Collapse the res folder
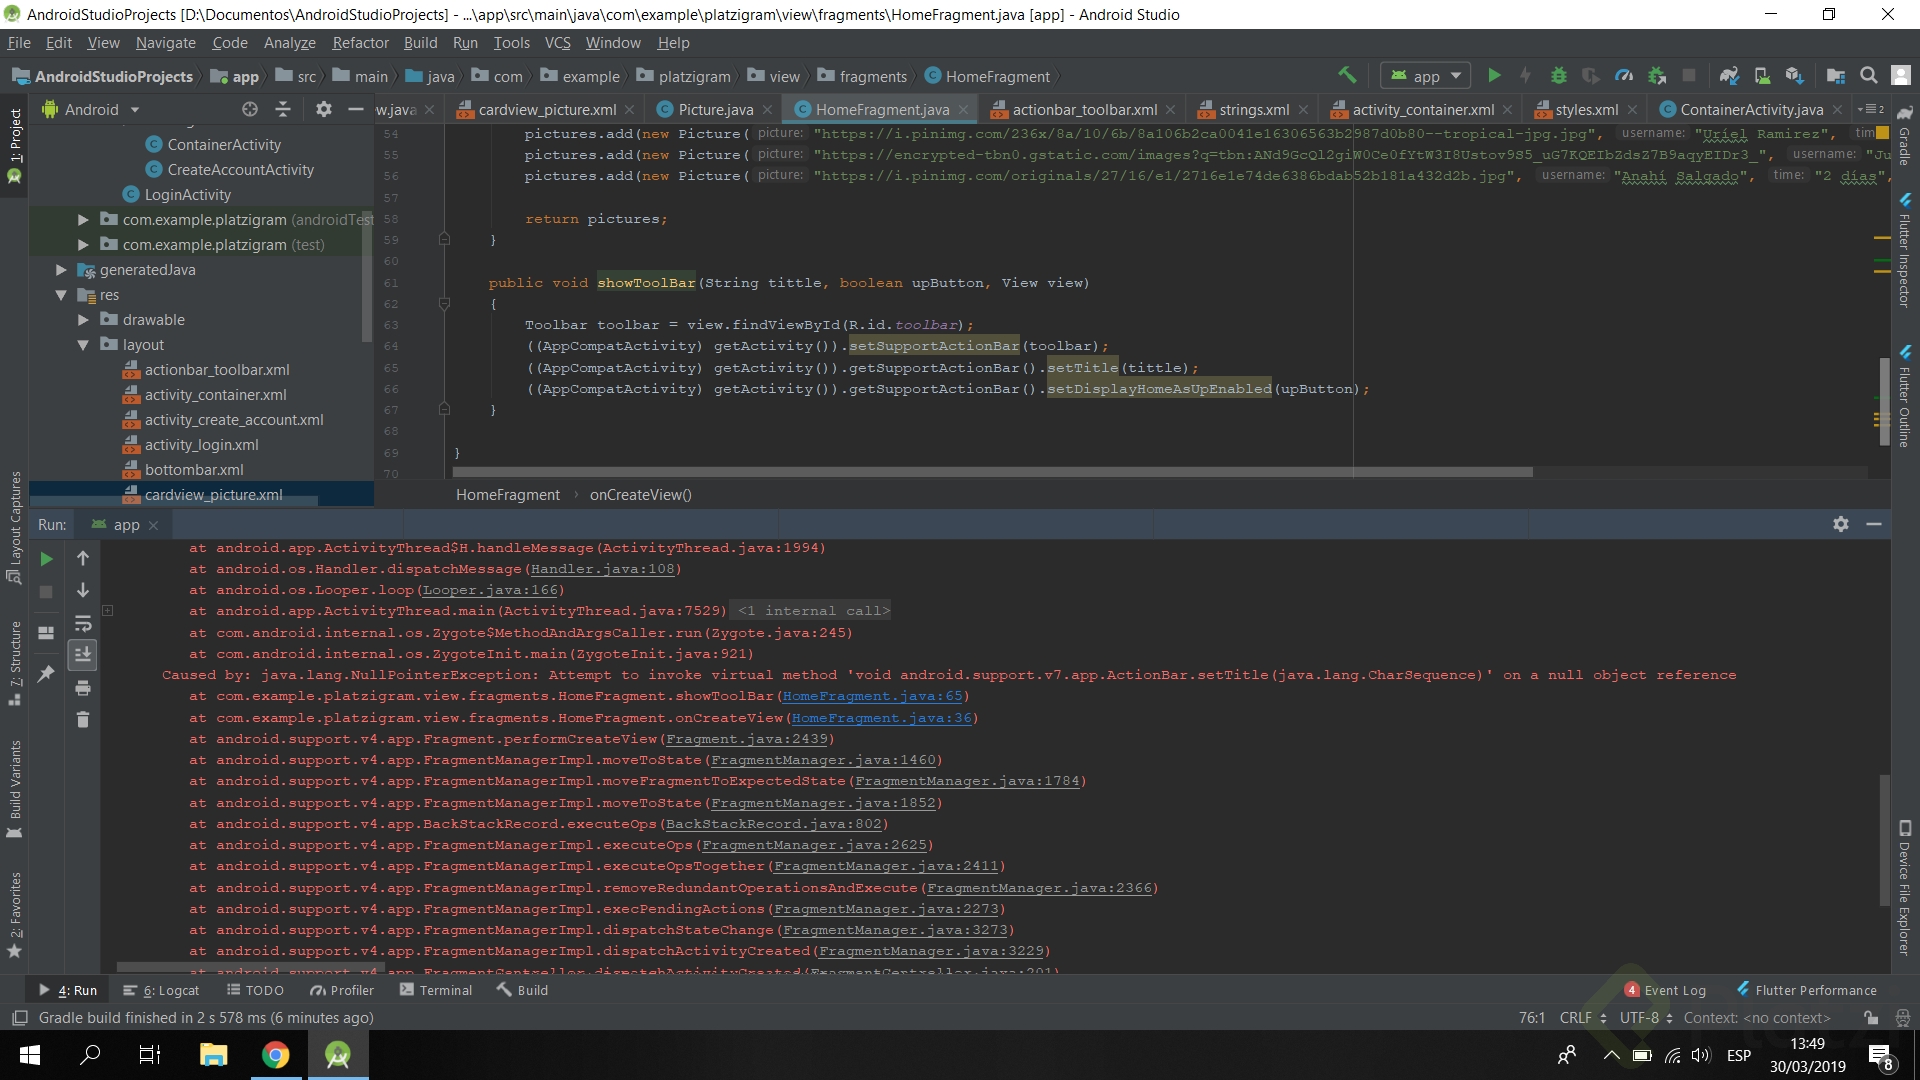This screenshot has width=1920, height=1080. tap(61, 294)
